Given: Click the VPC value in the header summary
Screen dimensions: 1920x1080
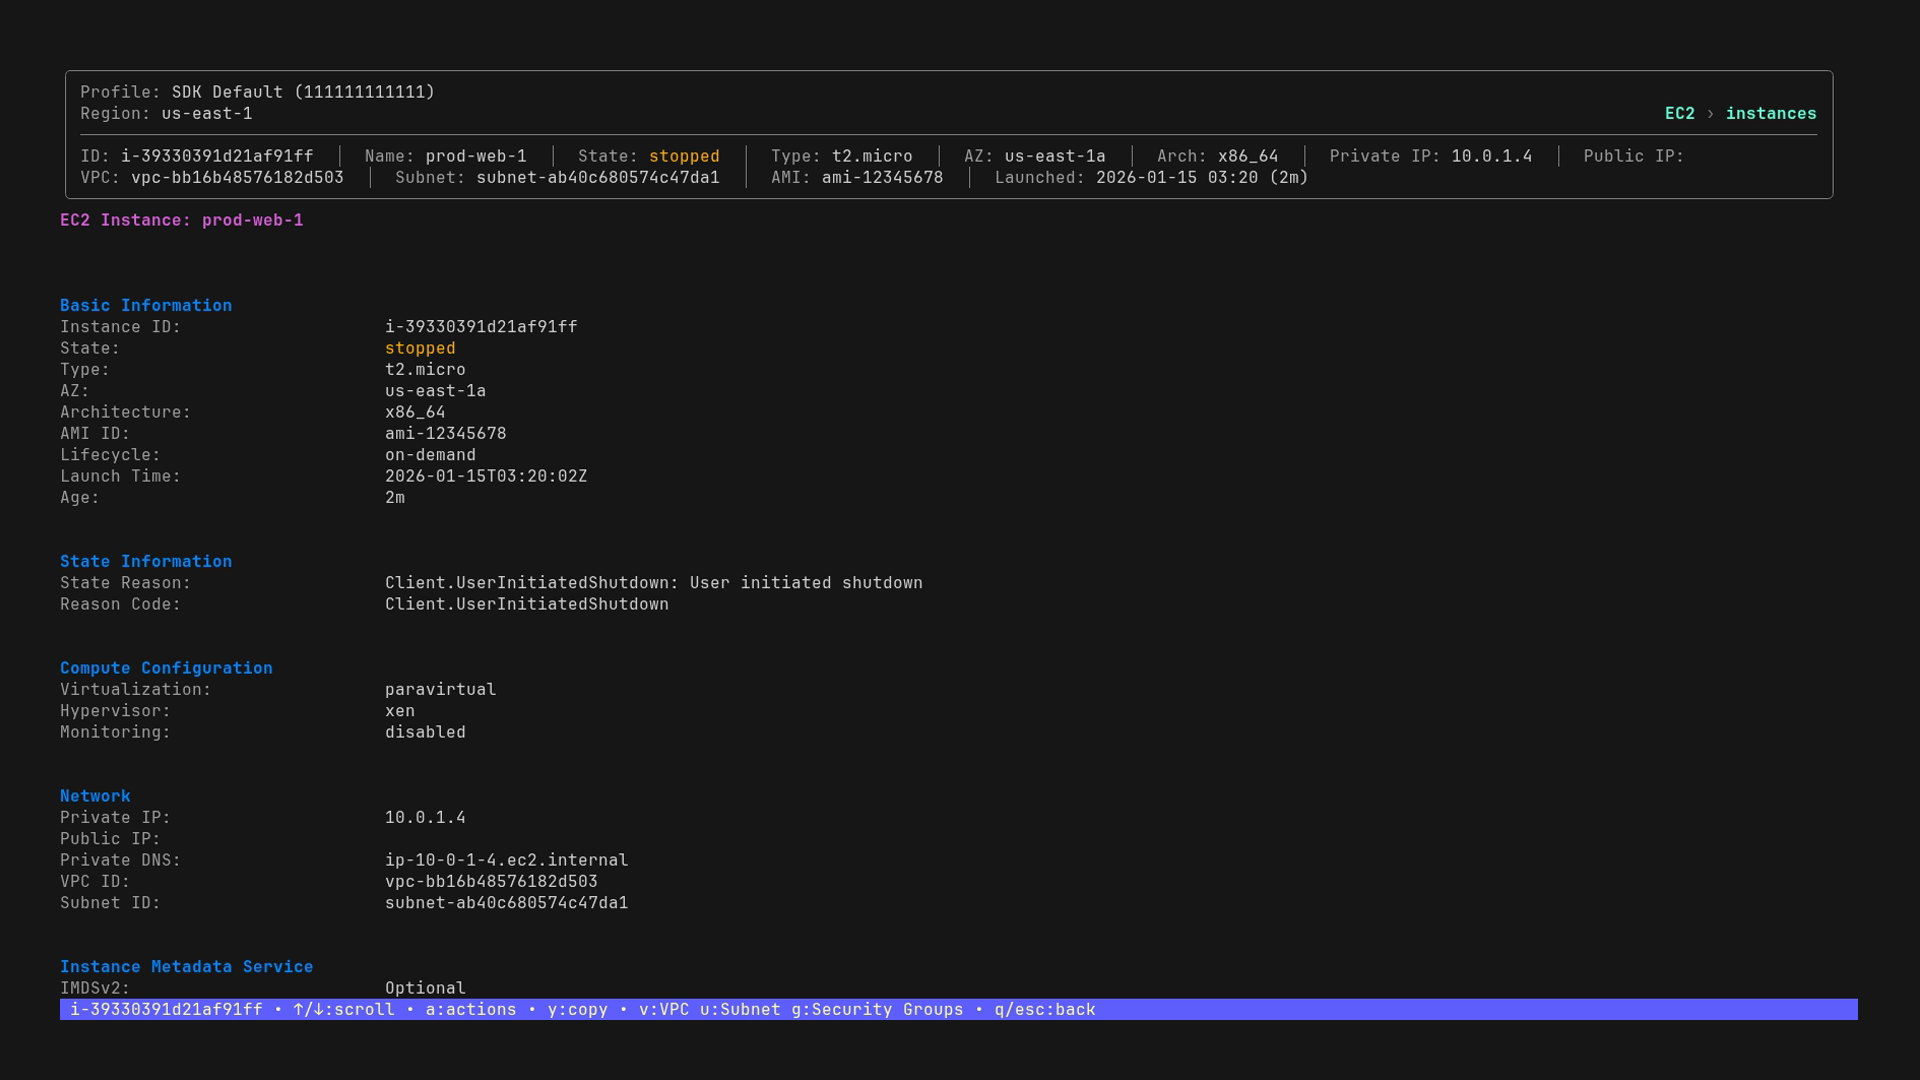Looking at the screenshot, I should pyautogui.click(x=237, y=178).
